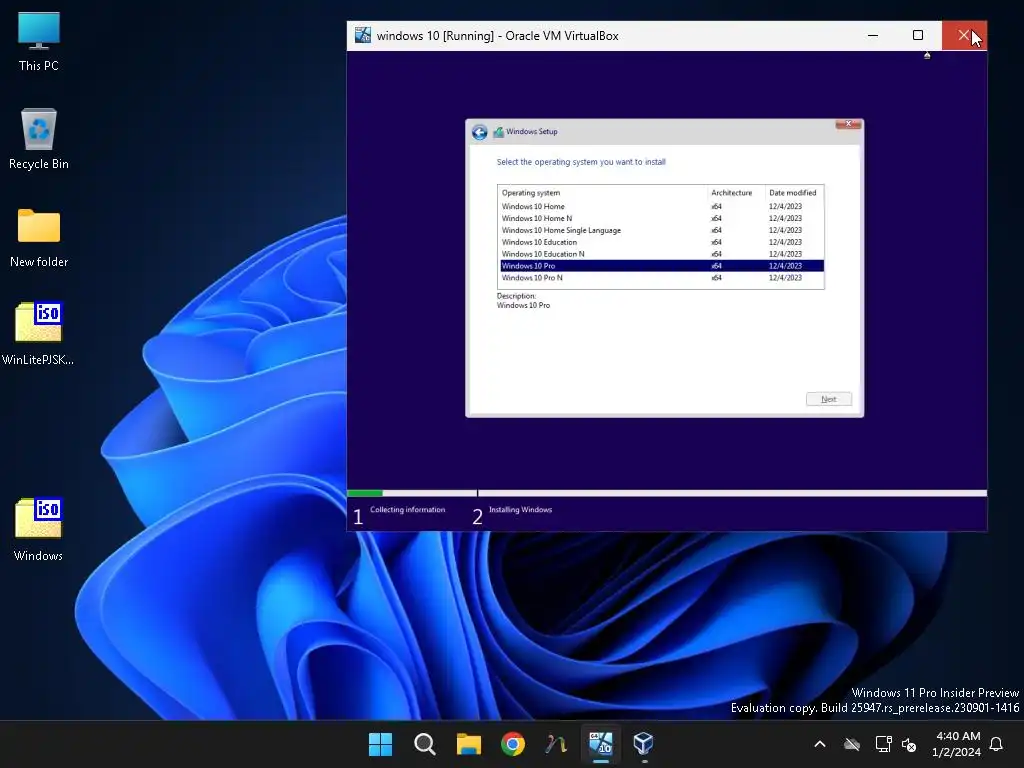The image size is (1024, 768).
Task: Maximize the VirtualBox window
Action: click(918, 35)
